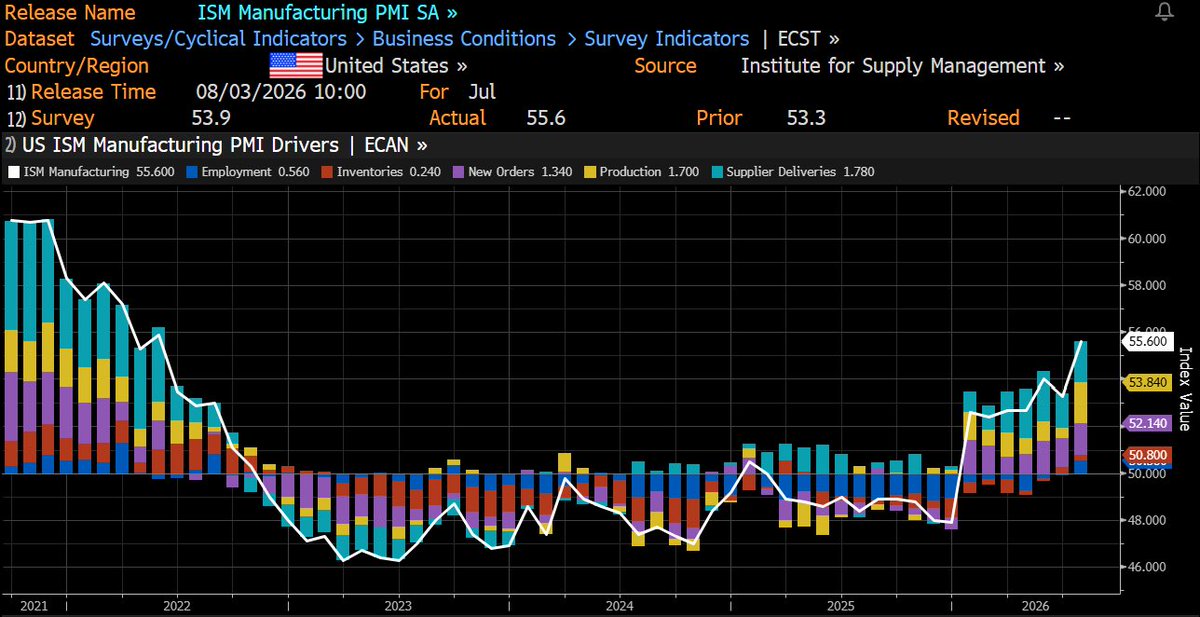This screenshot has height=617, width=1200.
Task: Click the Supplier Deliveries teal legend swatch
Action: pyautogui.click(x=718, y=172)
